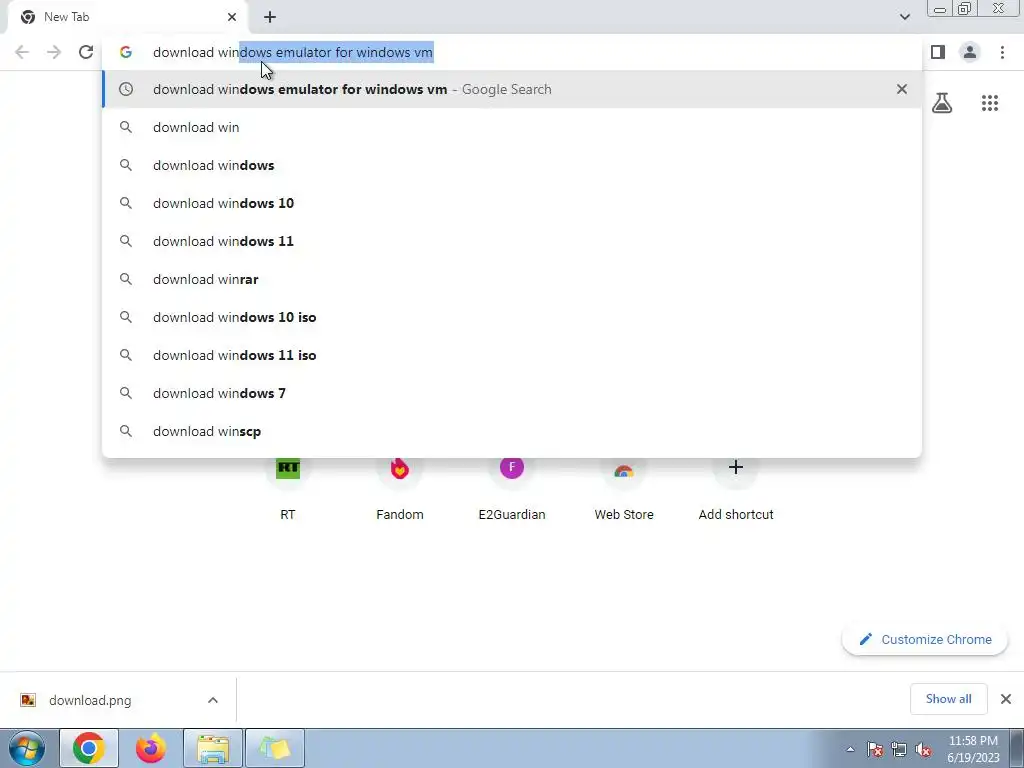The width and height of the screenshot is (1024, 768).
Task: Click Show all downloads
Action: point(948,699)
